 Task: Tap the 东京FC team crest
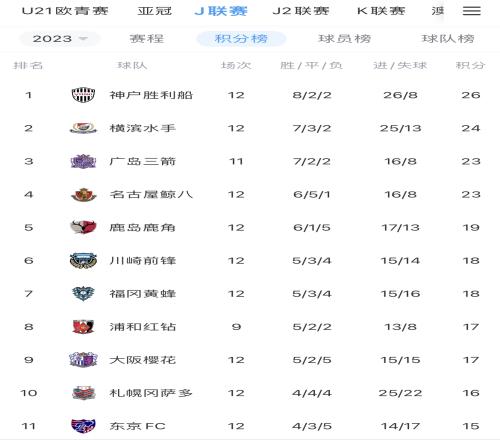83,426
